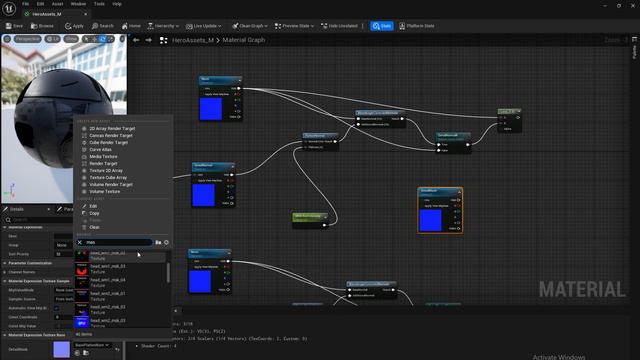Click the Details panel search field
The height and width of the screenshot is (360, 640).
(40, 220)
